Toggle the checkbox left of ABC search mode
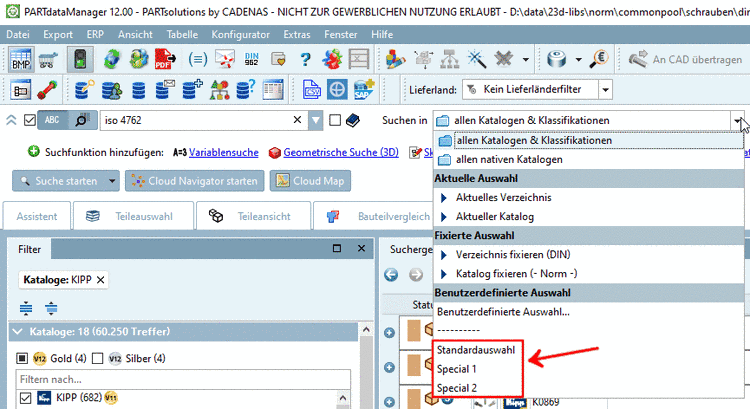 tap(30, 120)
